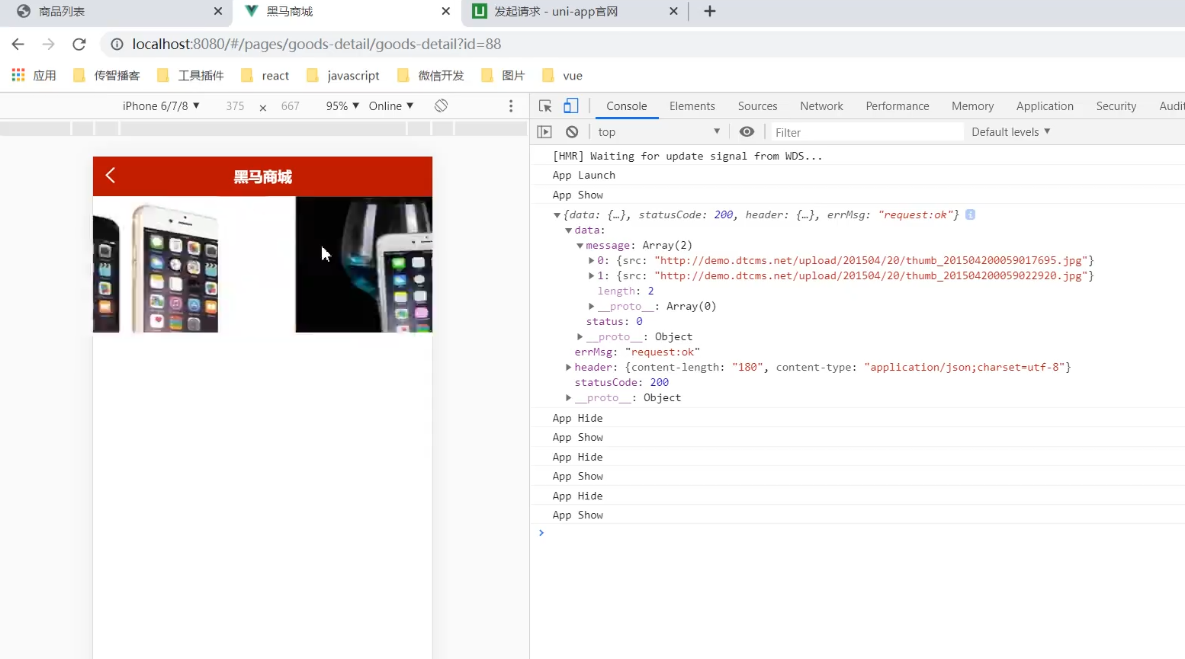Tap the back chevron in 黑马商城 header

[x=110, y=175]
